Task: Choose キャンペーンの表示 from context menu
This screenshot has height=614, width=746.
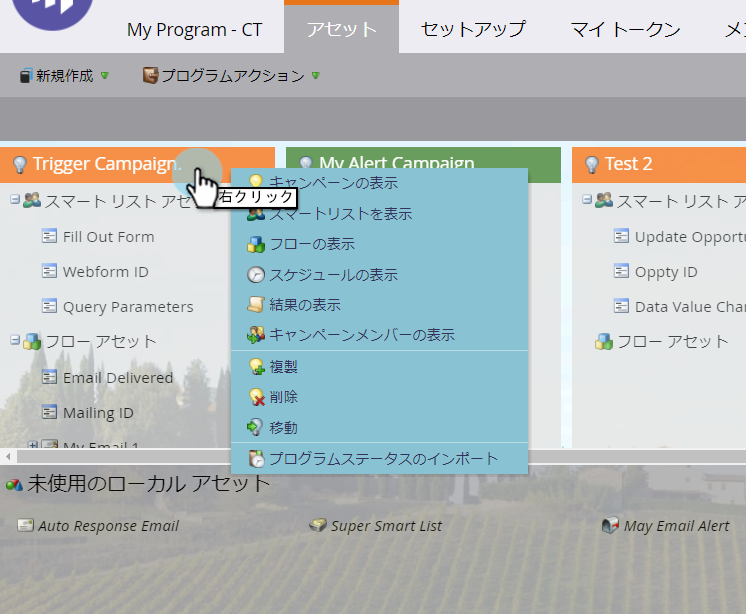Action: [379, 183]
